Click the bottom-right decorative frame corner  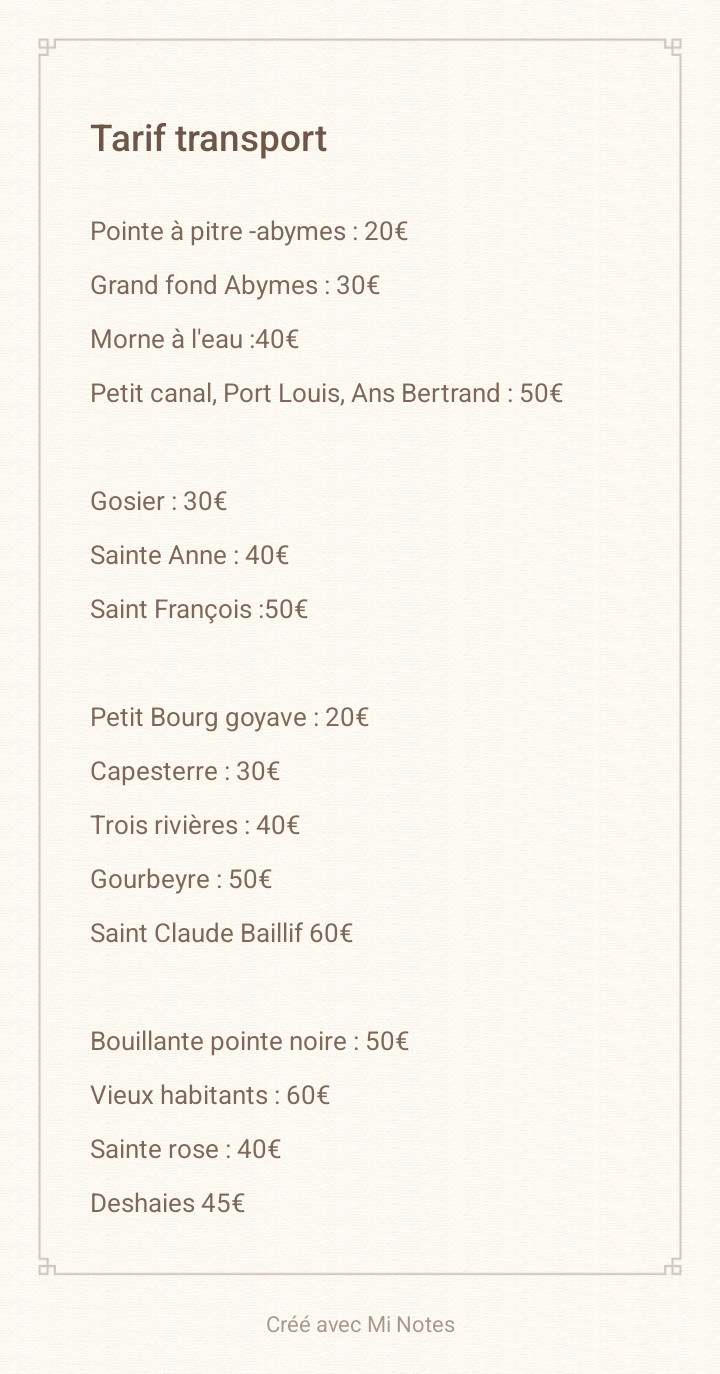click(673, 1267)
